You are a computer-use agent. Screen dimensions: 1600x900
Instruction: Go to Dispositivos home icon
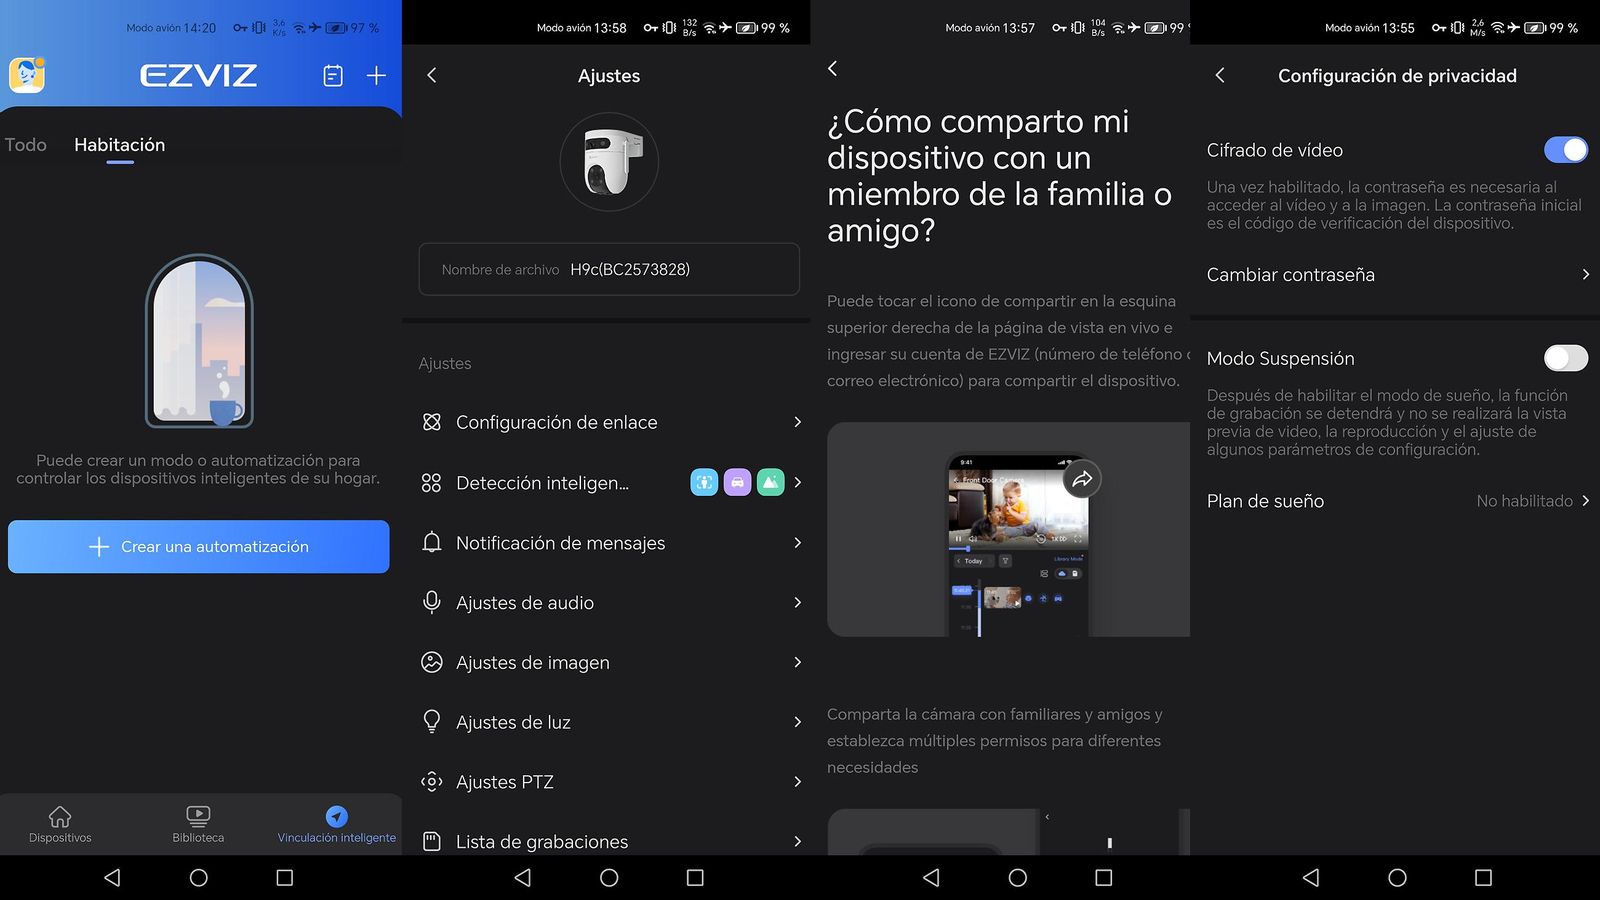click(x=60, y=816)
